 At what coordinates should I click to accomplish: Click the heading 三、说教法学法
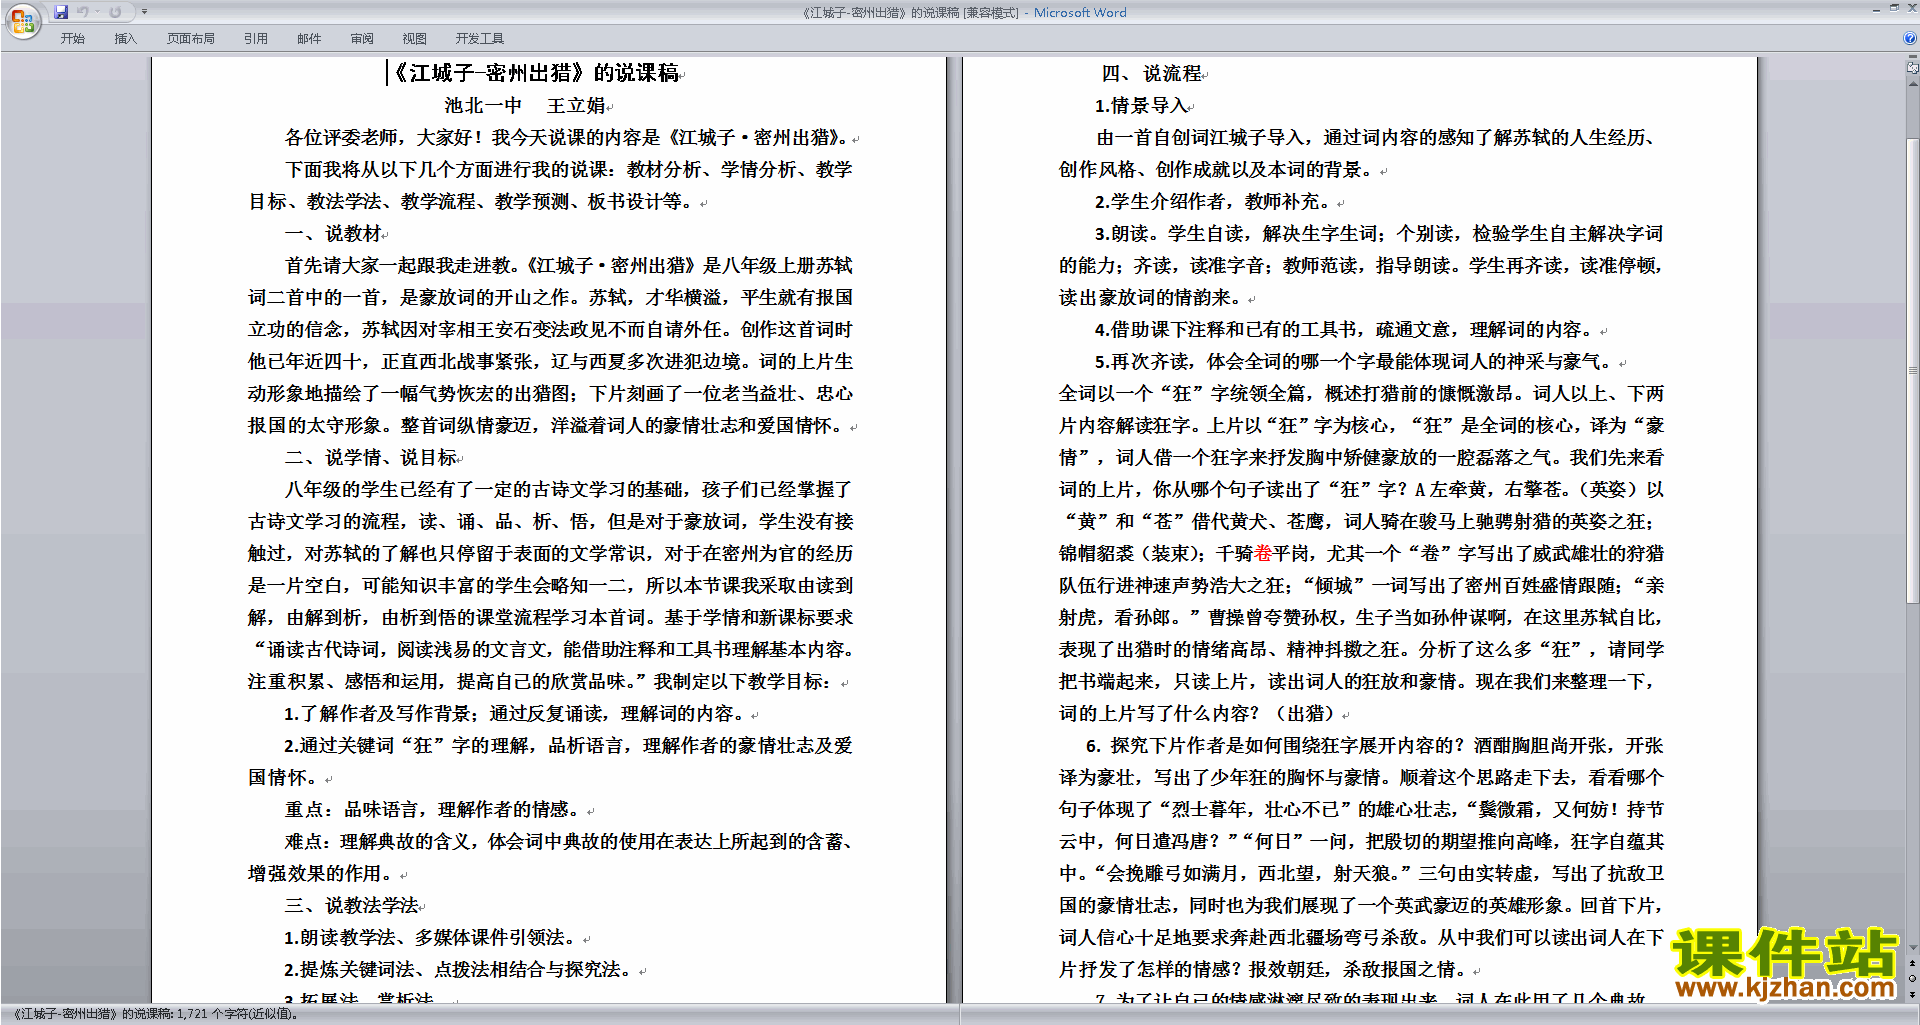click(352, 905)
